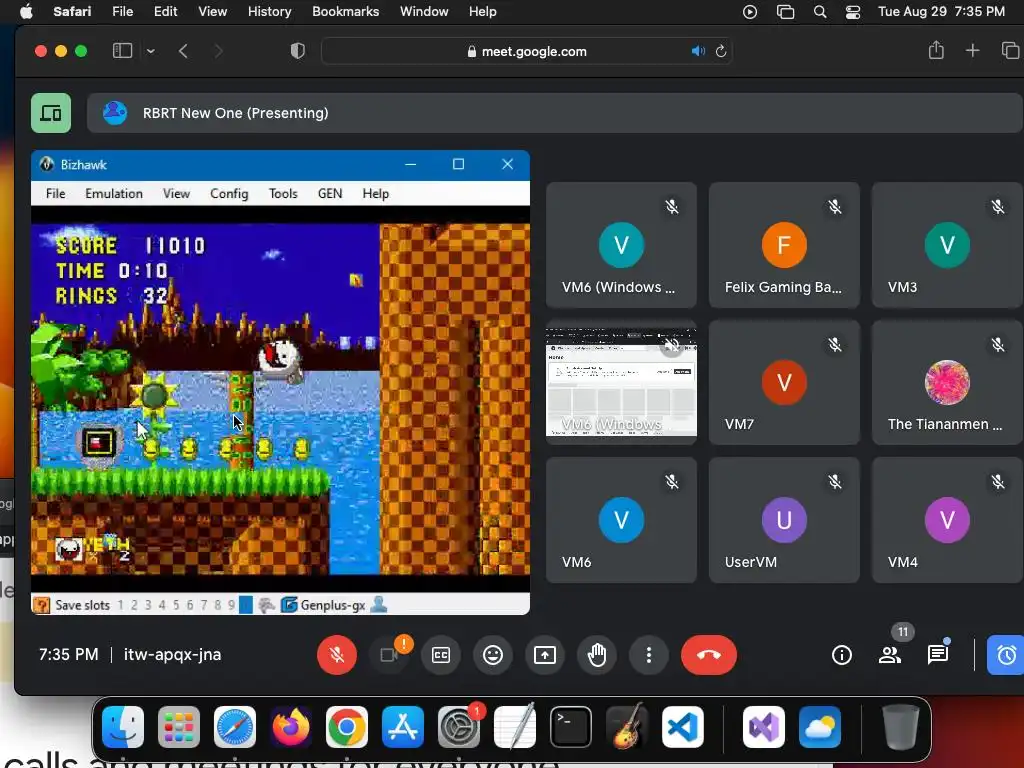1024x768 pixels.
Task: Click Safari privacy shield icon
Action: coord(298,51)
